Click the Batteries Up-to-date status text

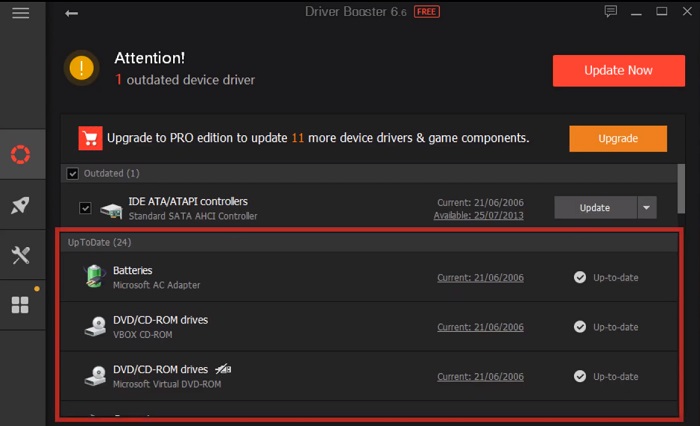tap(616, 278)
